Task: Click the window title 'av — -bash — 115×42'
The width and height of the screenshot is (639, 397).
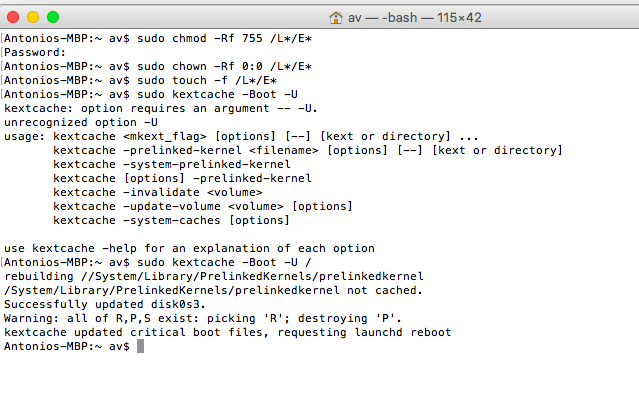Action: [x=414, y=18]
